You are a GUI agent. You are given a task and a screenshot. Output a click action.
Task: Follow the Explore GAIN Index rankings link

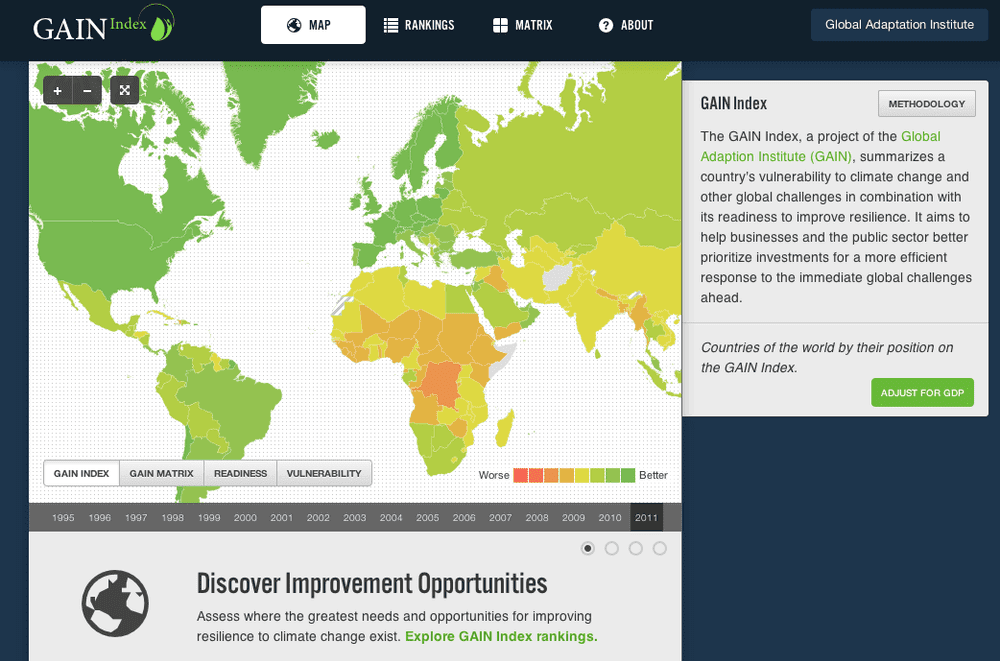pos(501,636)
